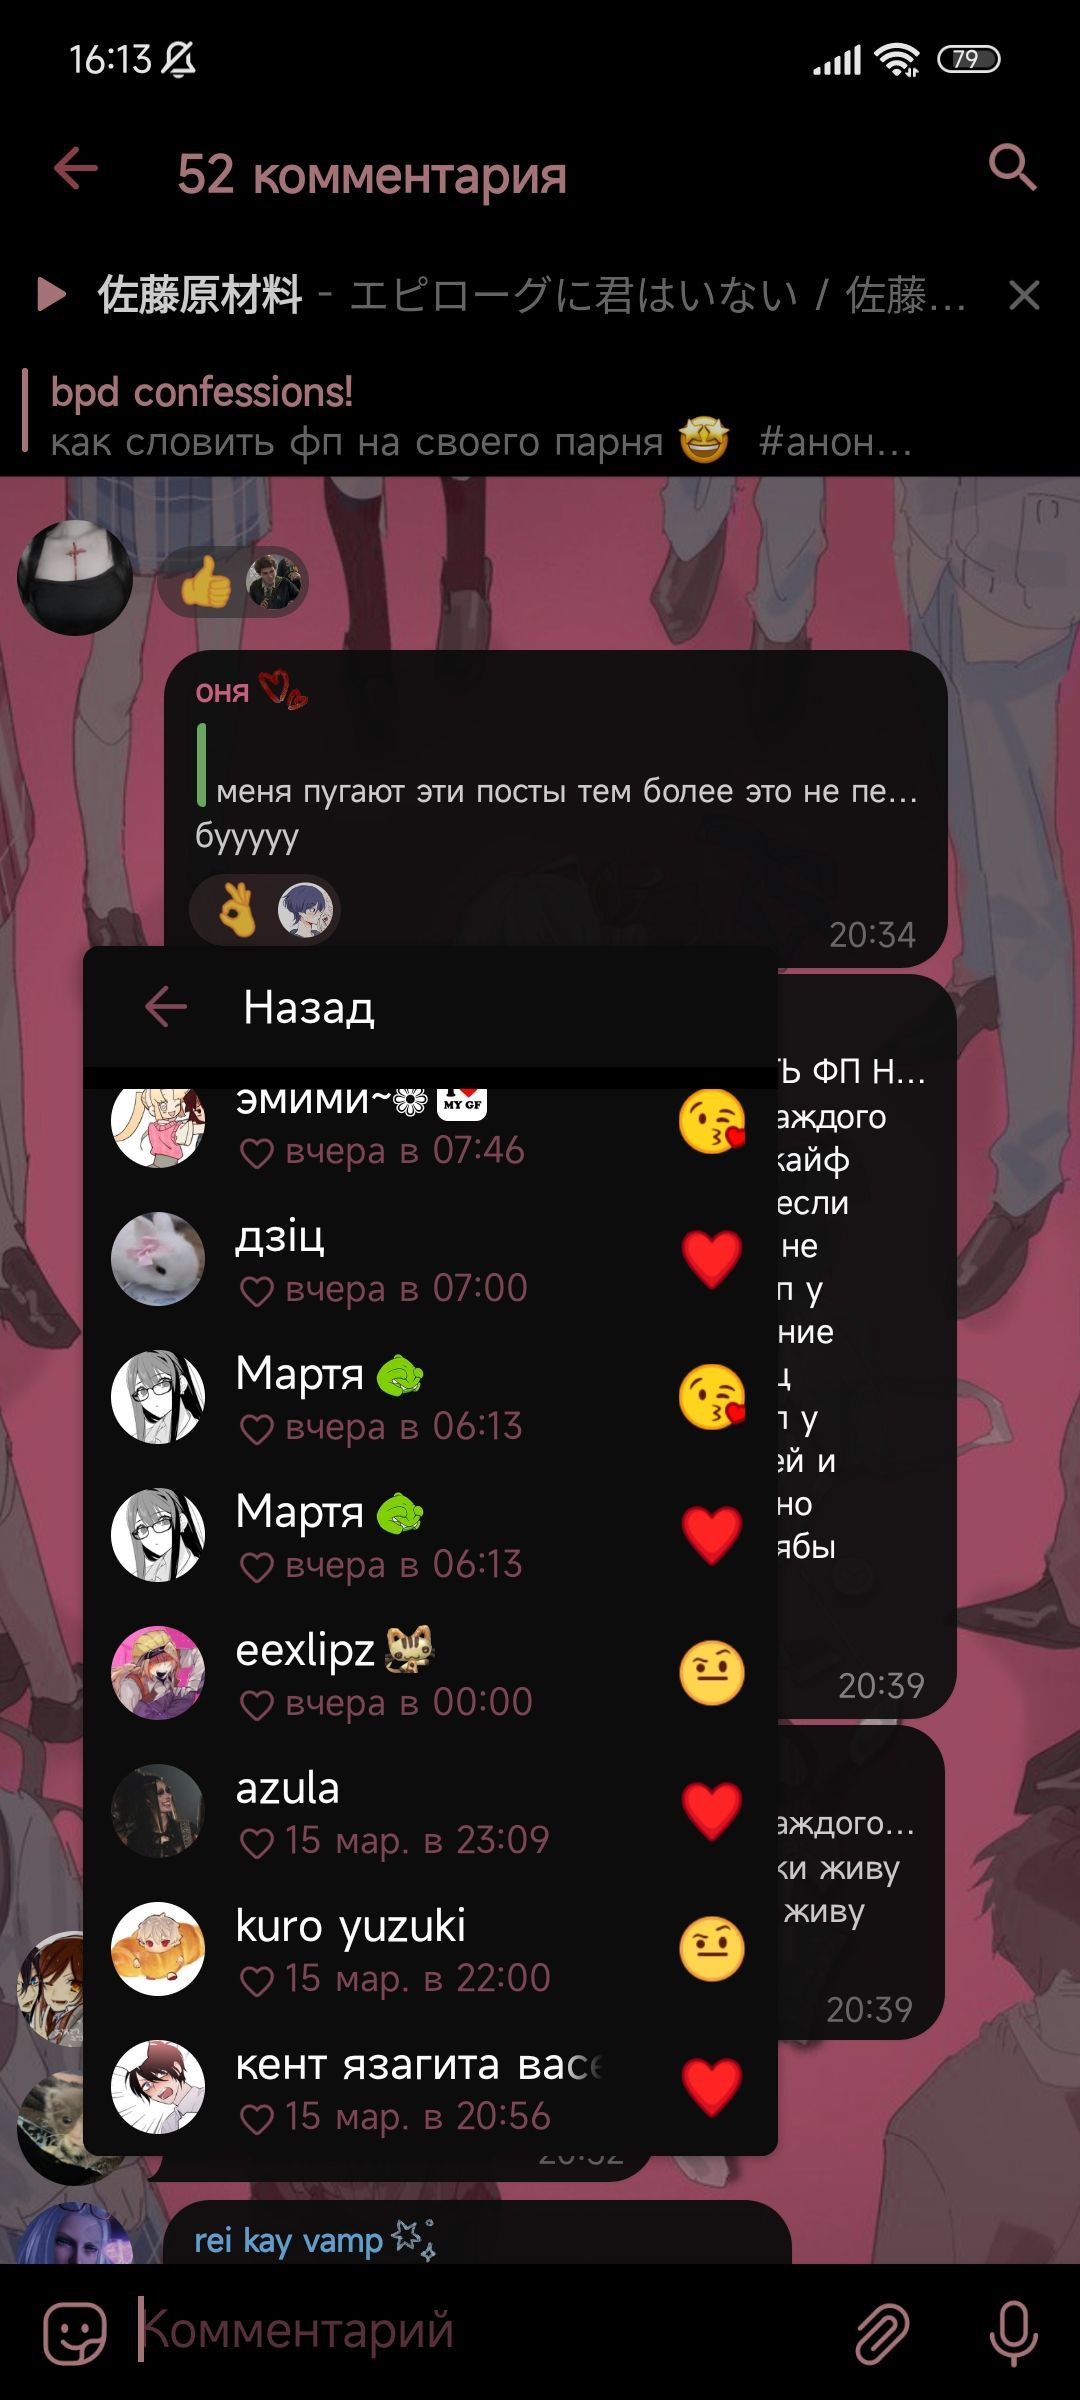Tap eexlipz's raised-eyebrow emoji reaction
The height and width of the screenshot is (2400, 1080).
pyautogui.click(x=712, y=1673)
